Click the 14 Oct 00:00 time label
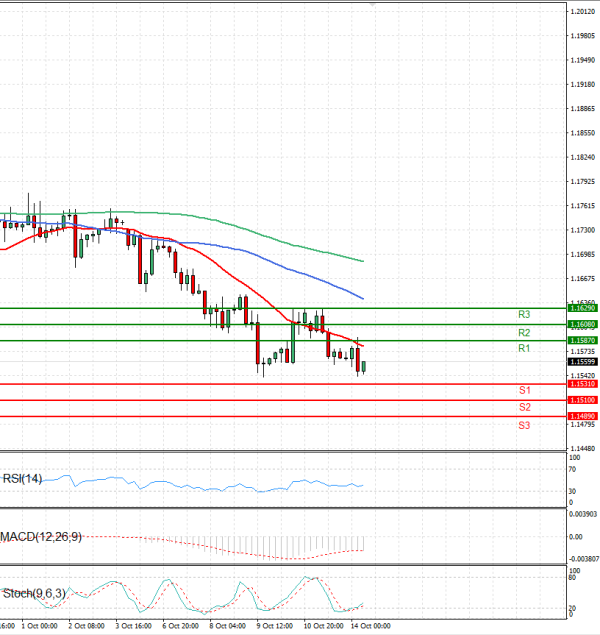600x635 pixels. click(369, 626)
